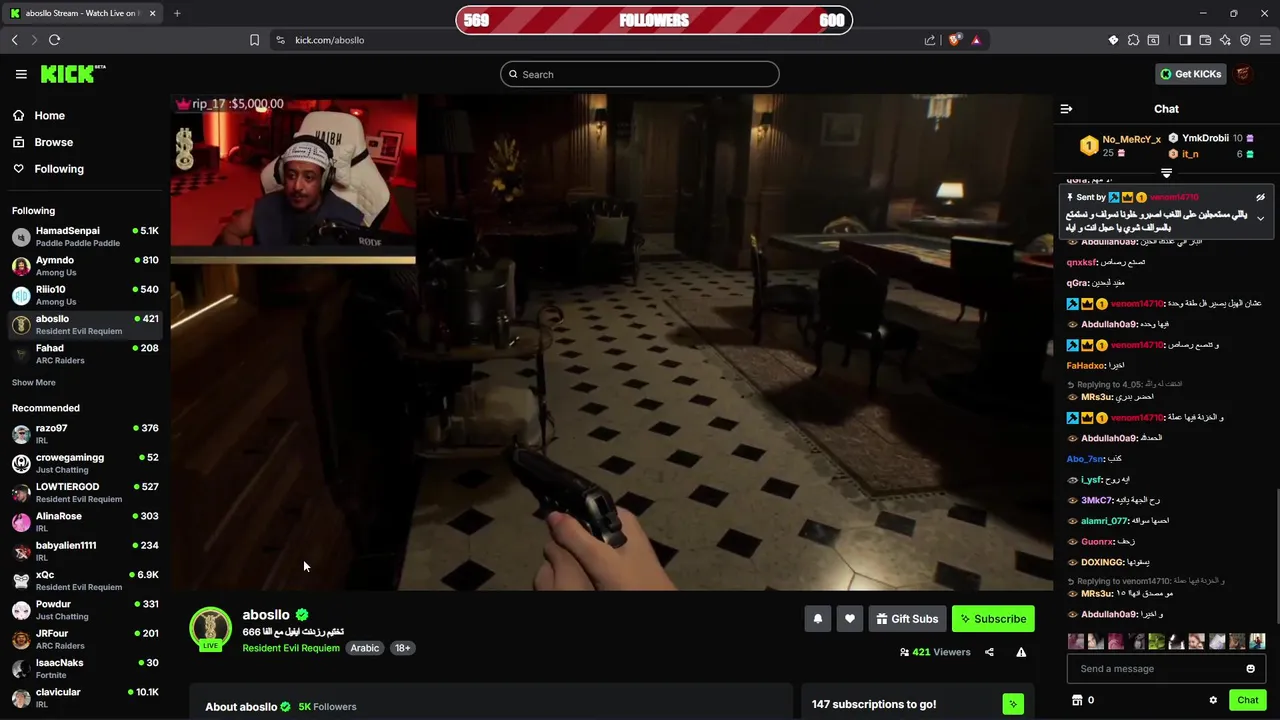The width and height of the screenshot is (1280, 720).
Task: Open the Brave Rewards triangle icon
Action: (x=976, y=40)
